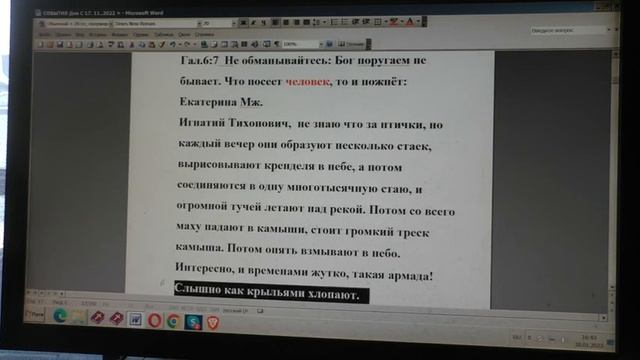Cut the selection using the scissors icon

click(x=131, y=44)
